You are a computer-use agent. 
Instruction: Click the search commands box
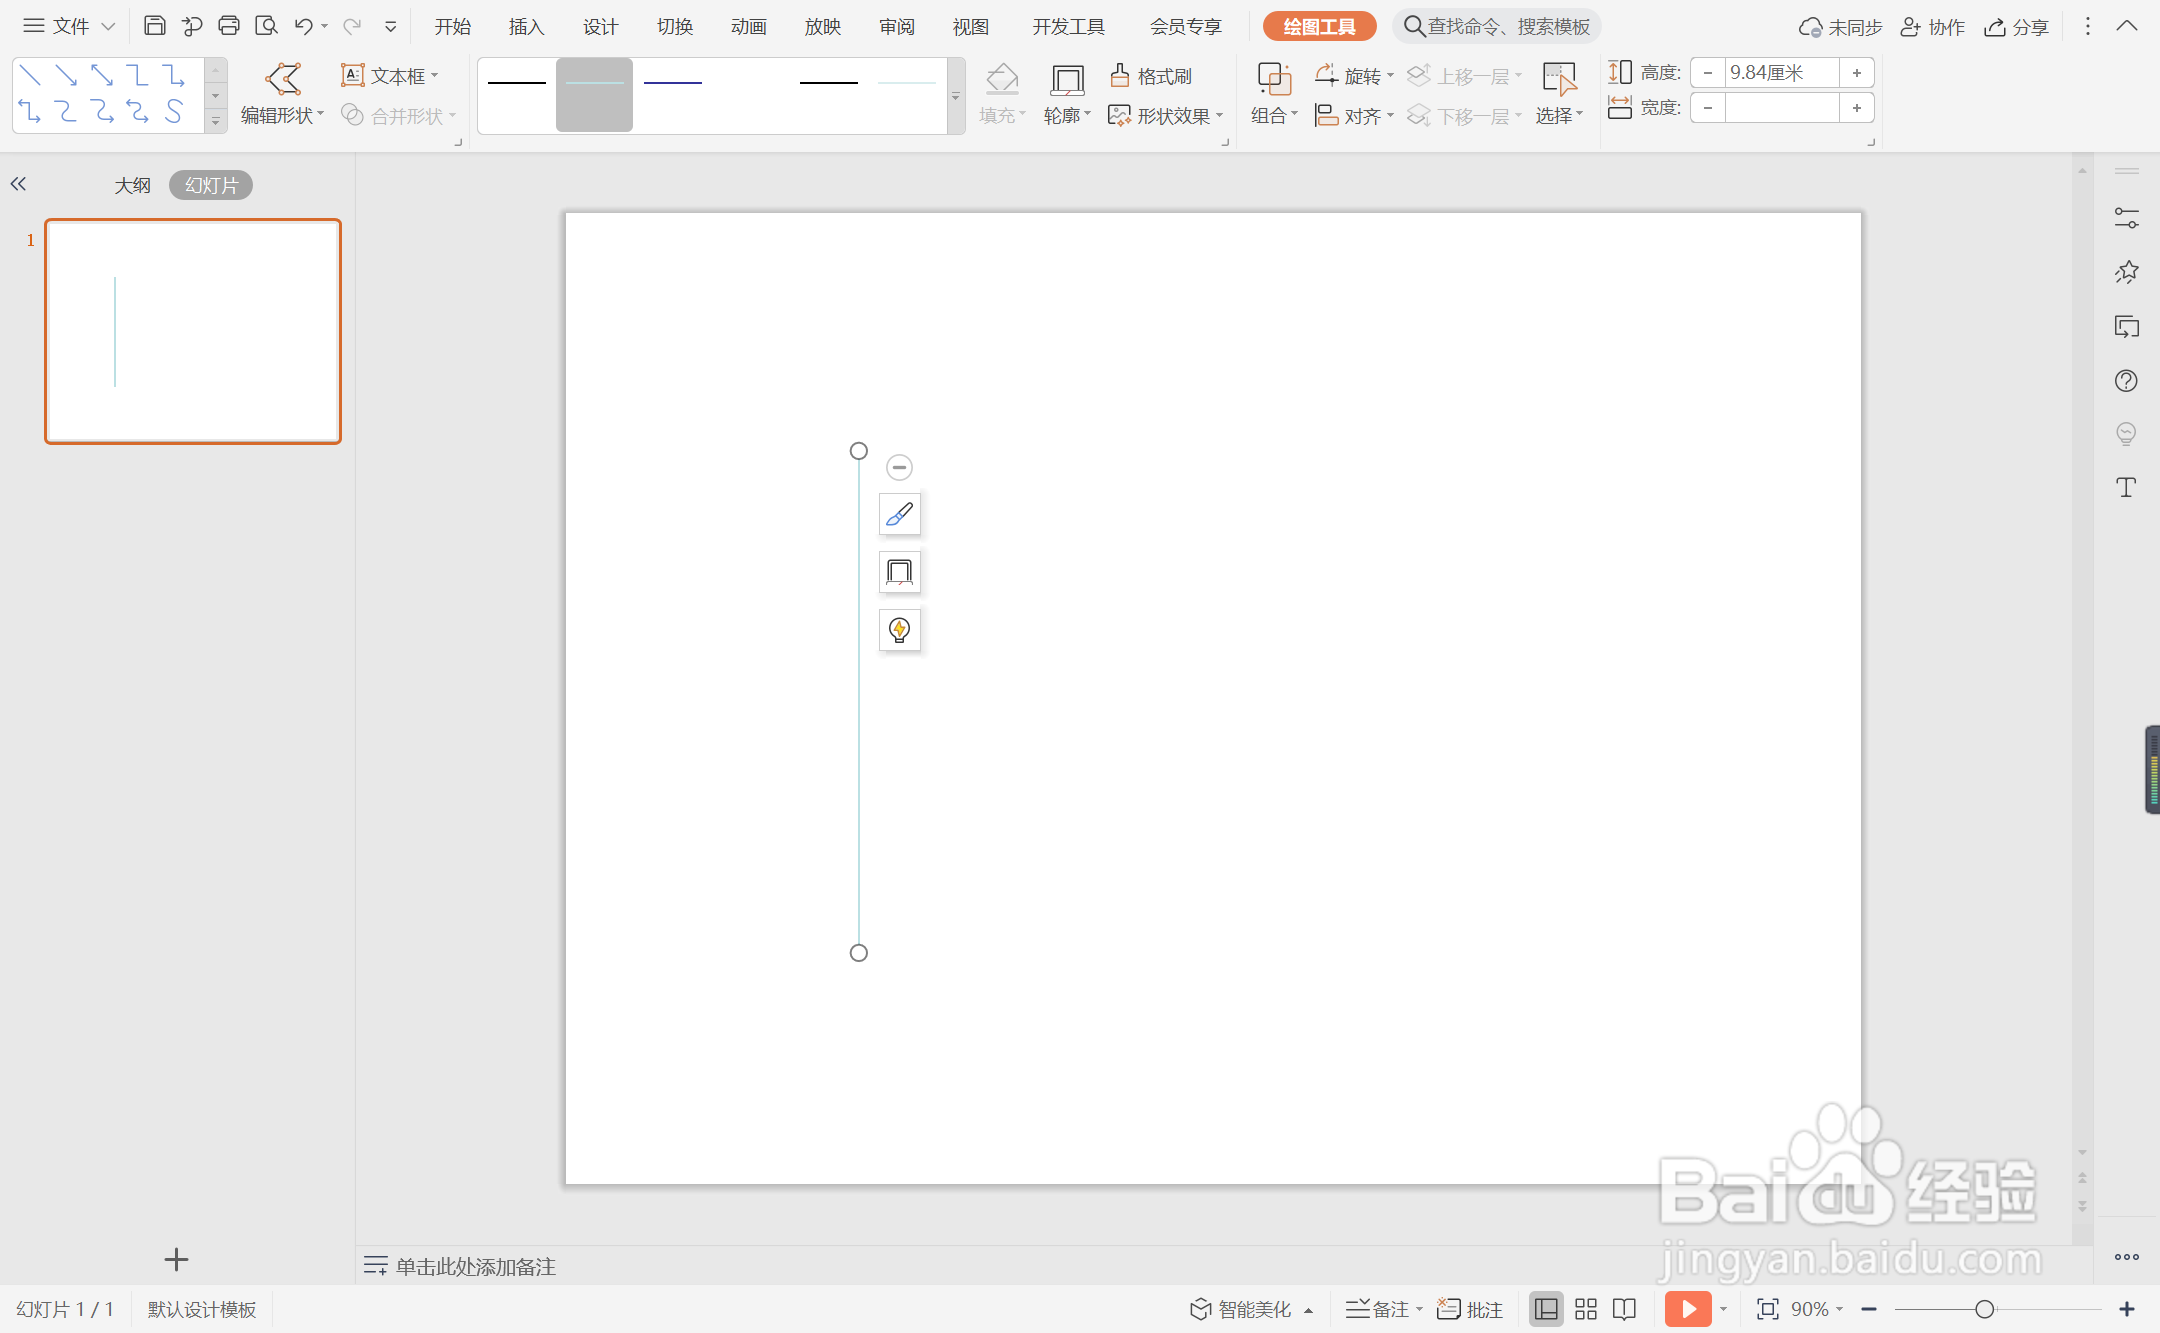click(x=1497, y=27)
